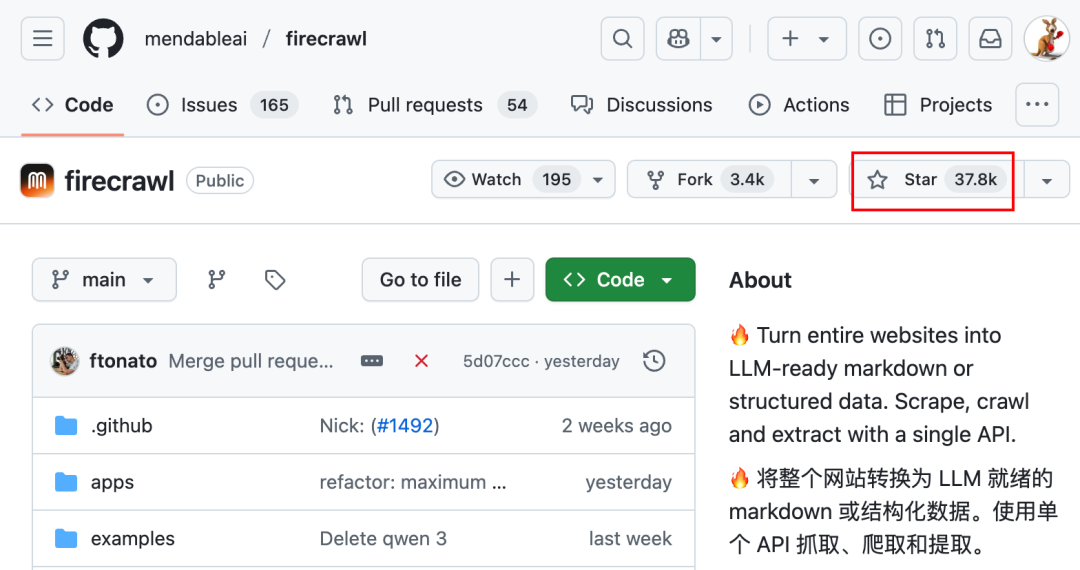Open the notifications inbox icon
Screen dimensions: 1080x570
[x=990, y=39]
